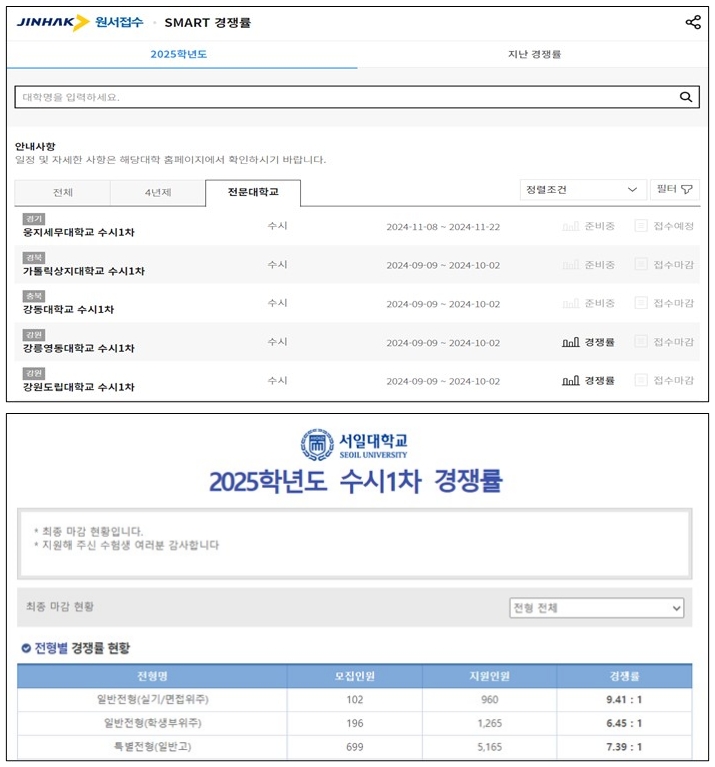The width and height of the screenshot is (715, 767).
Task: Select the 전체 tab
Action: pos(62,193)
